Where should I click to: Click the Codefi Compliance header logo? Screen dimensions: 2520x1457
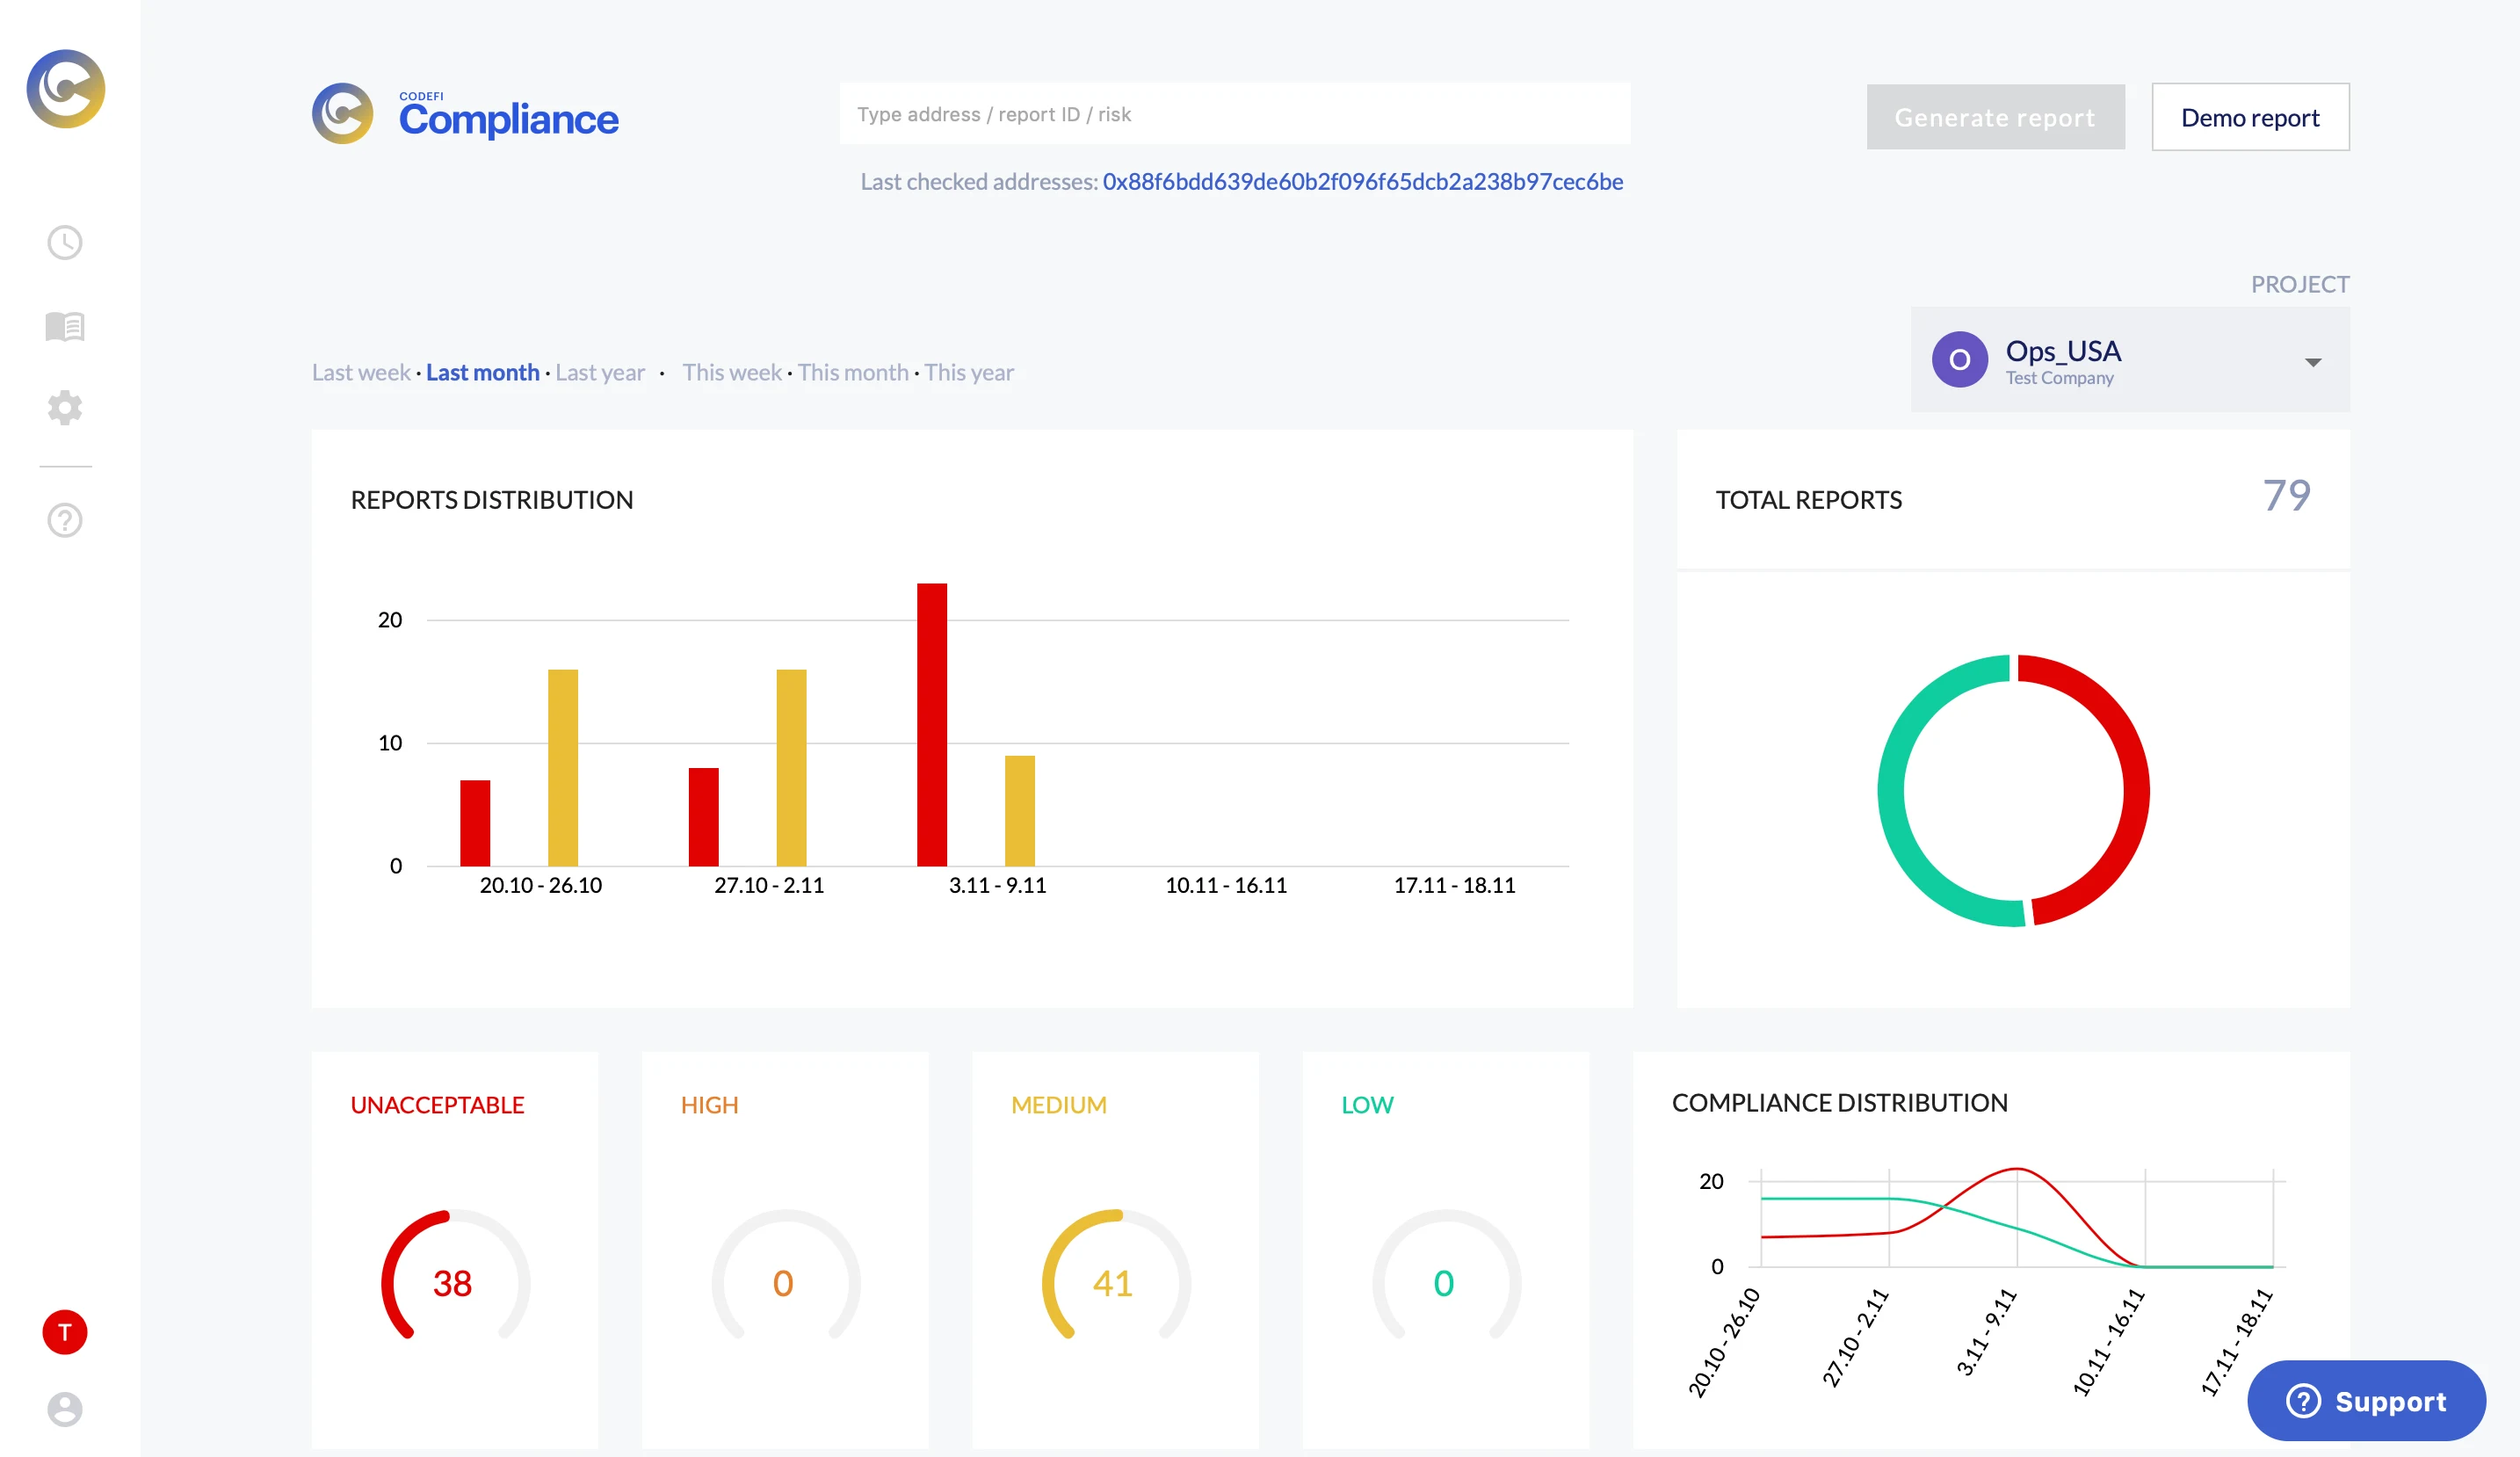(x=465, y=114)
